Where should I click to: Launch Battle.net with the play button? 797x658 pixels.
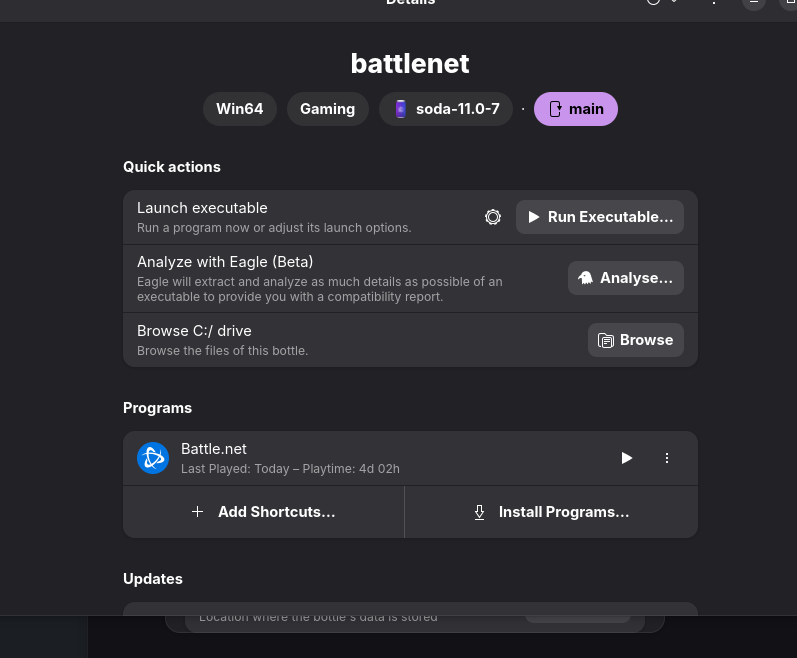[627, 458]
